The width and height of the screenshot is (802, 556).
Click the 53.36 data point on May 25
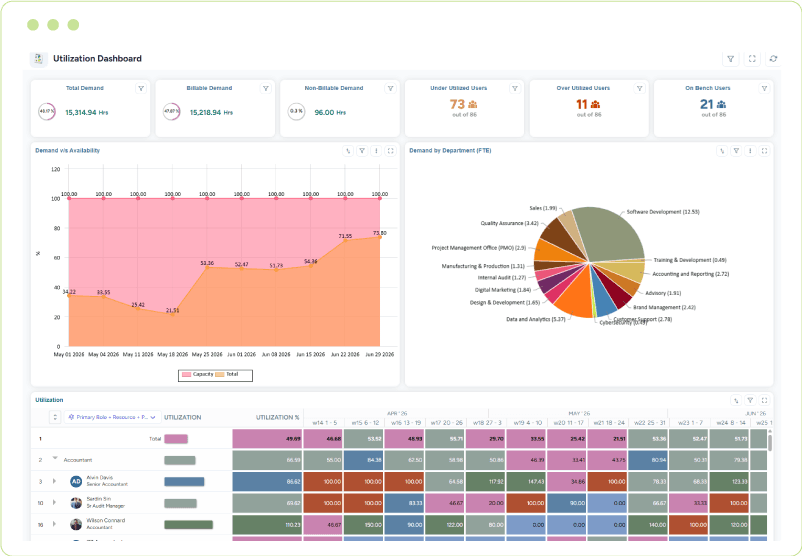(207, 267)
